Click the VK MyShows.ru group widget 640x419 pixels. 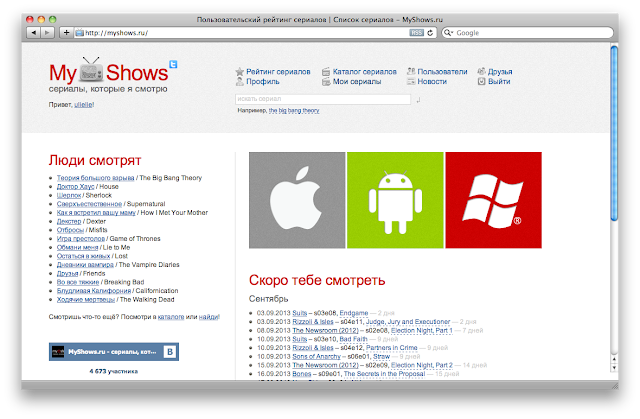114,352
